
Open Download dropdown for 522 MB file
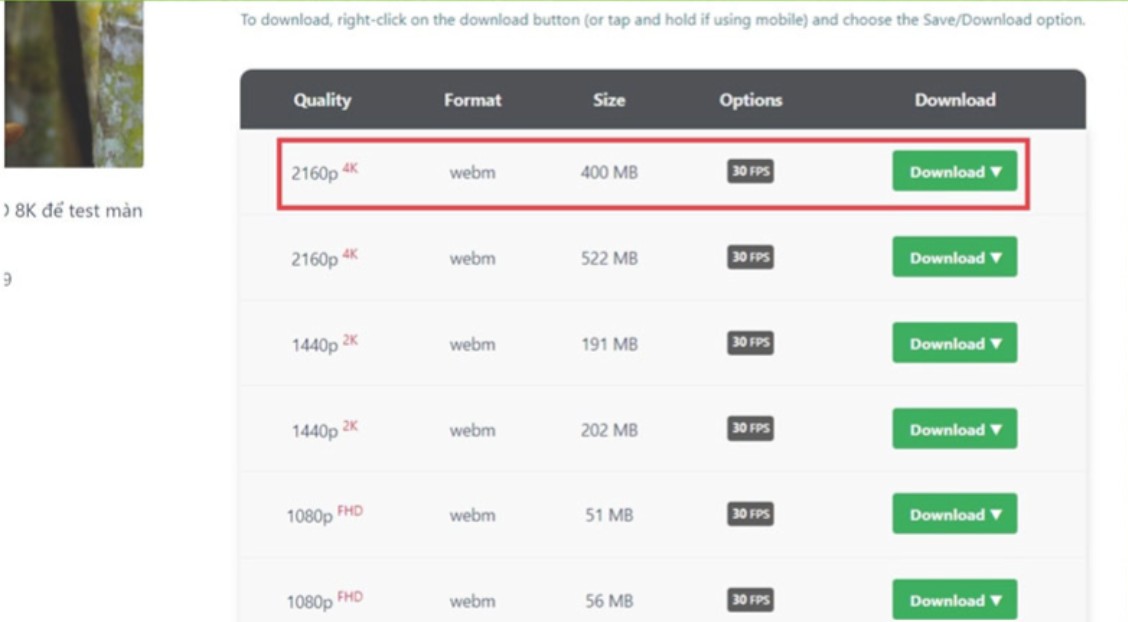click(954, 257)
